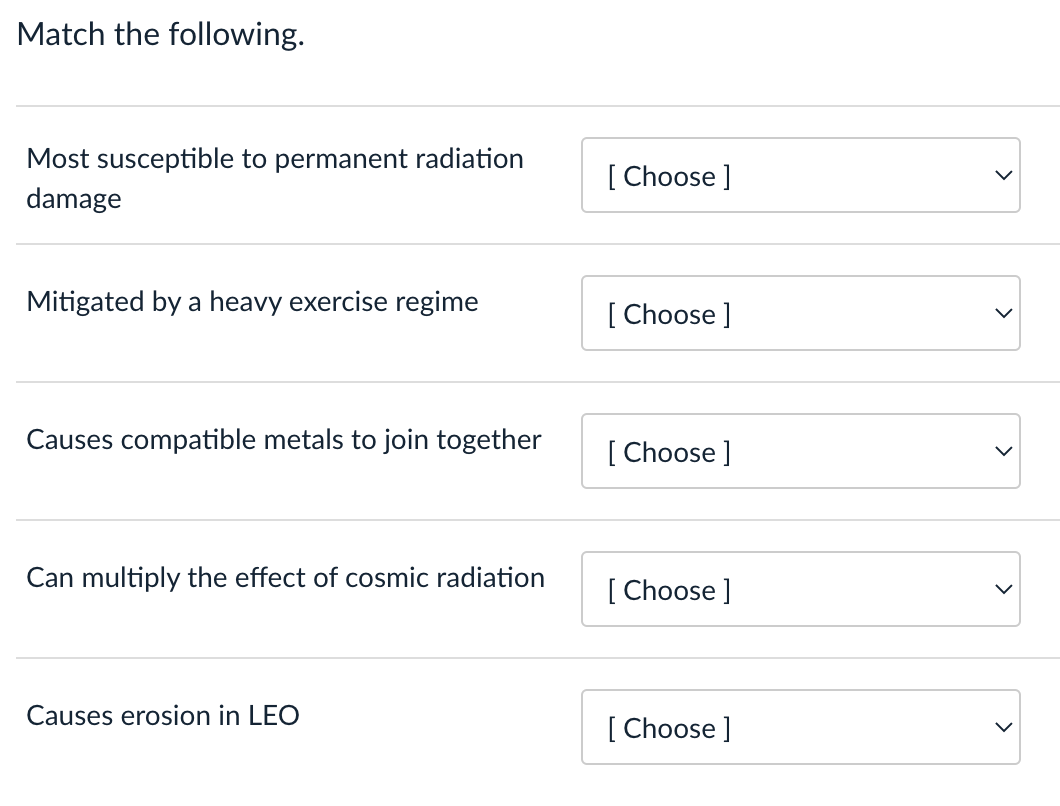Click '[ Choose ]' placeholder in the LEO erosion row
This screenshot has width=1060, height=806.
click(668, 729)
